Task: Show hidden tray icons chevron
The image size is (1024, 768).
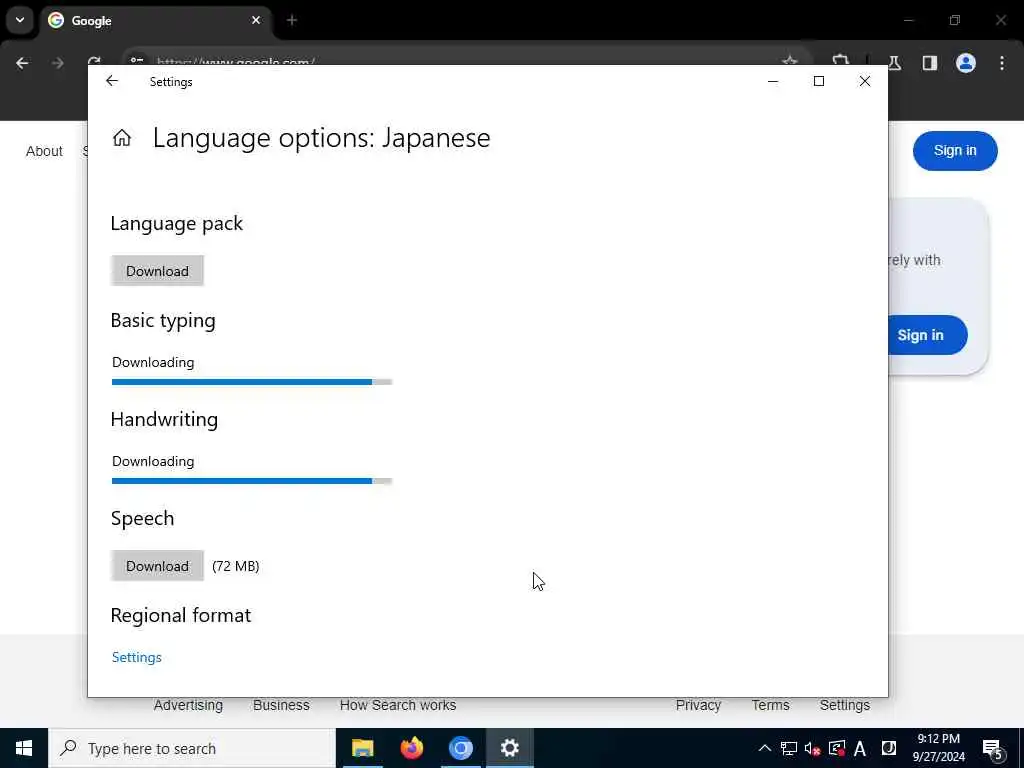Action: pos(765,748)
